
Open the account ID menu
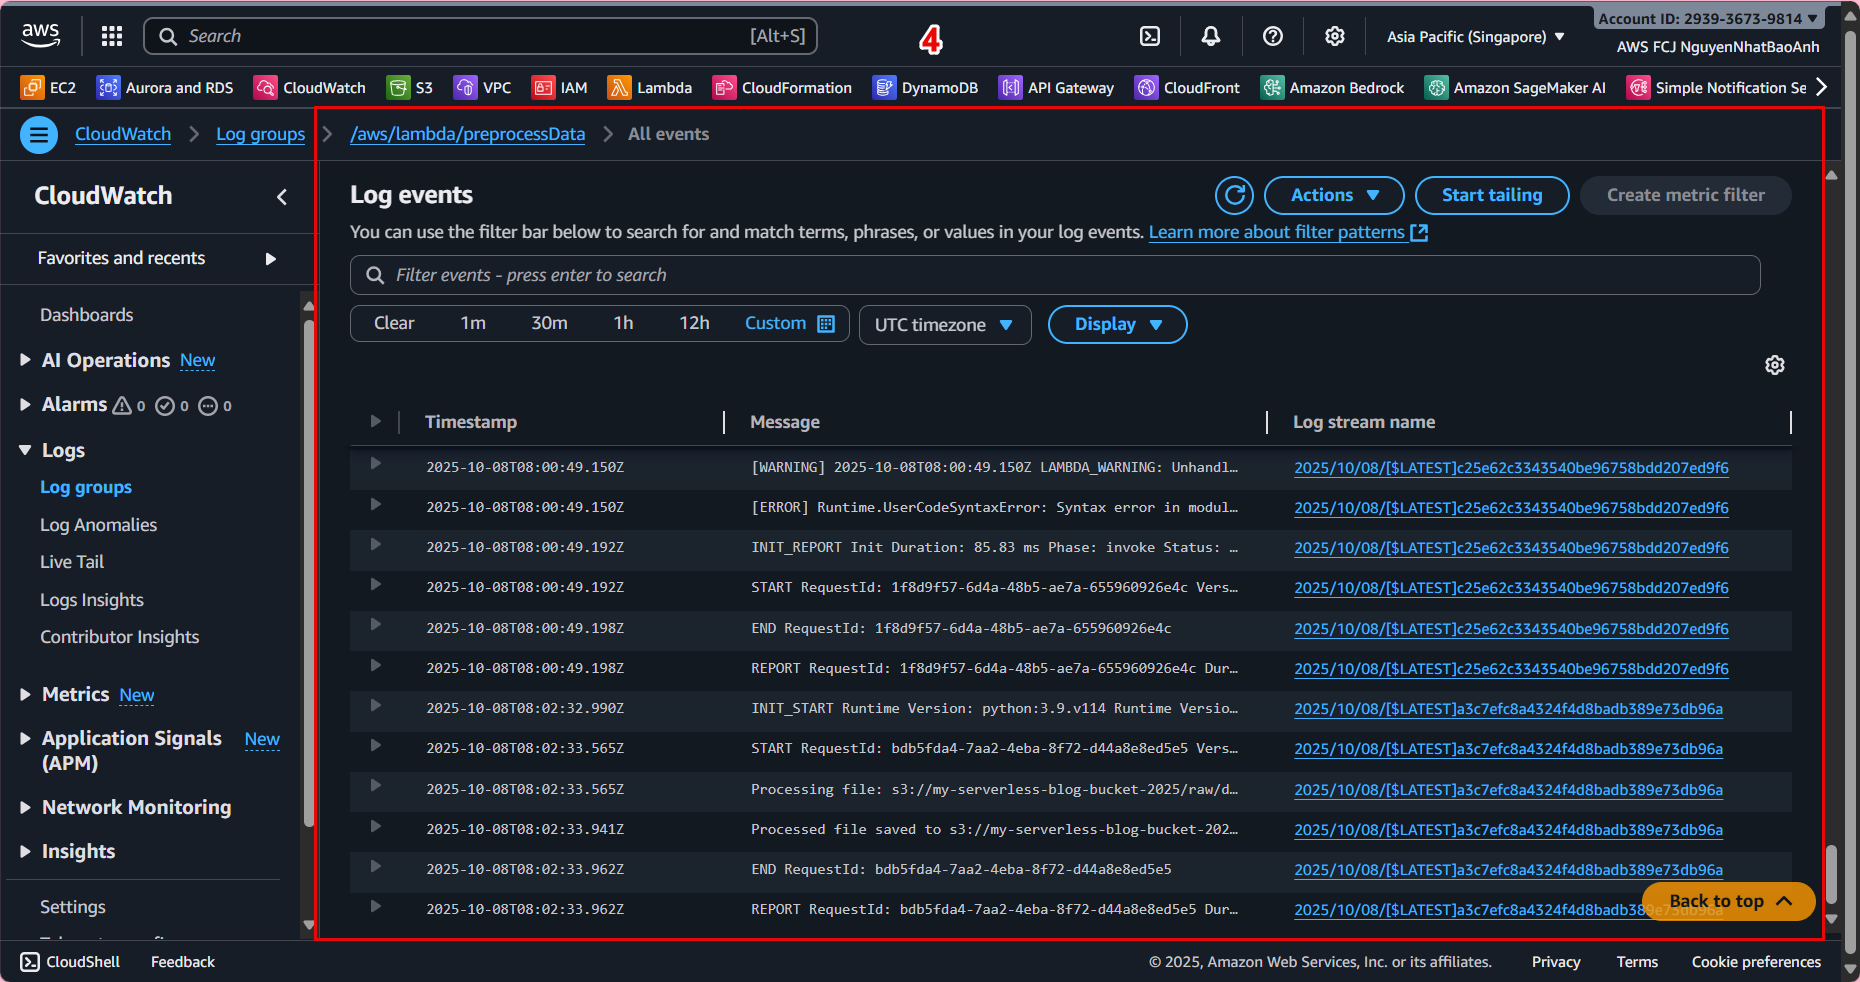click(x=1708, y=19)
